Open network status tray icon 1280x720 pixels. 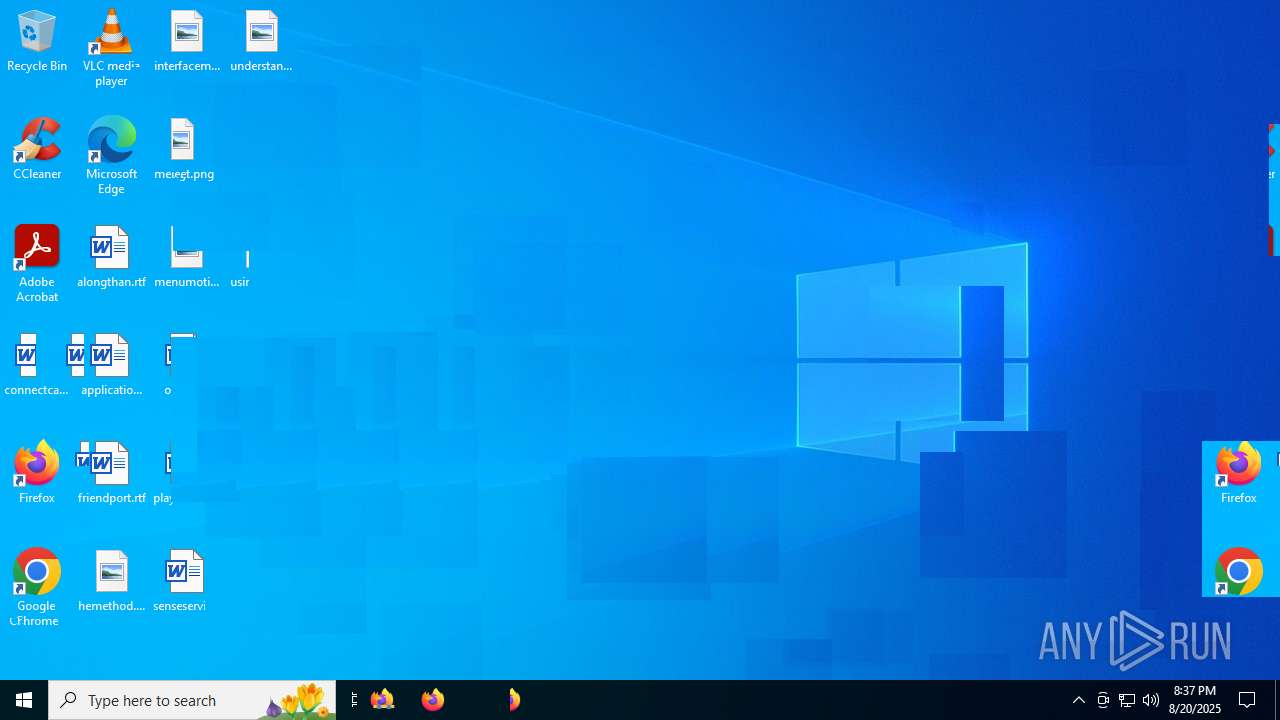1127,700
